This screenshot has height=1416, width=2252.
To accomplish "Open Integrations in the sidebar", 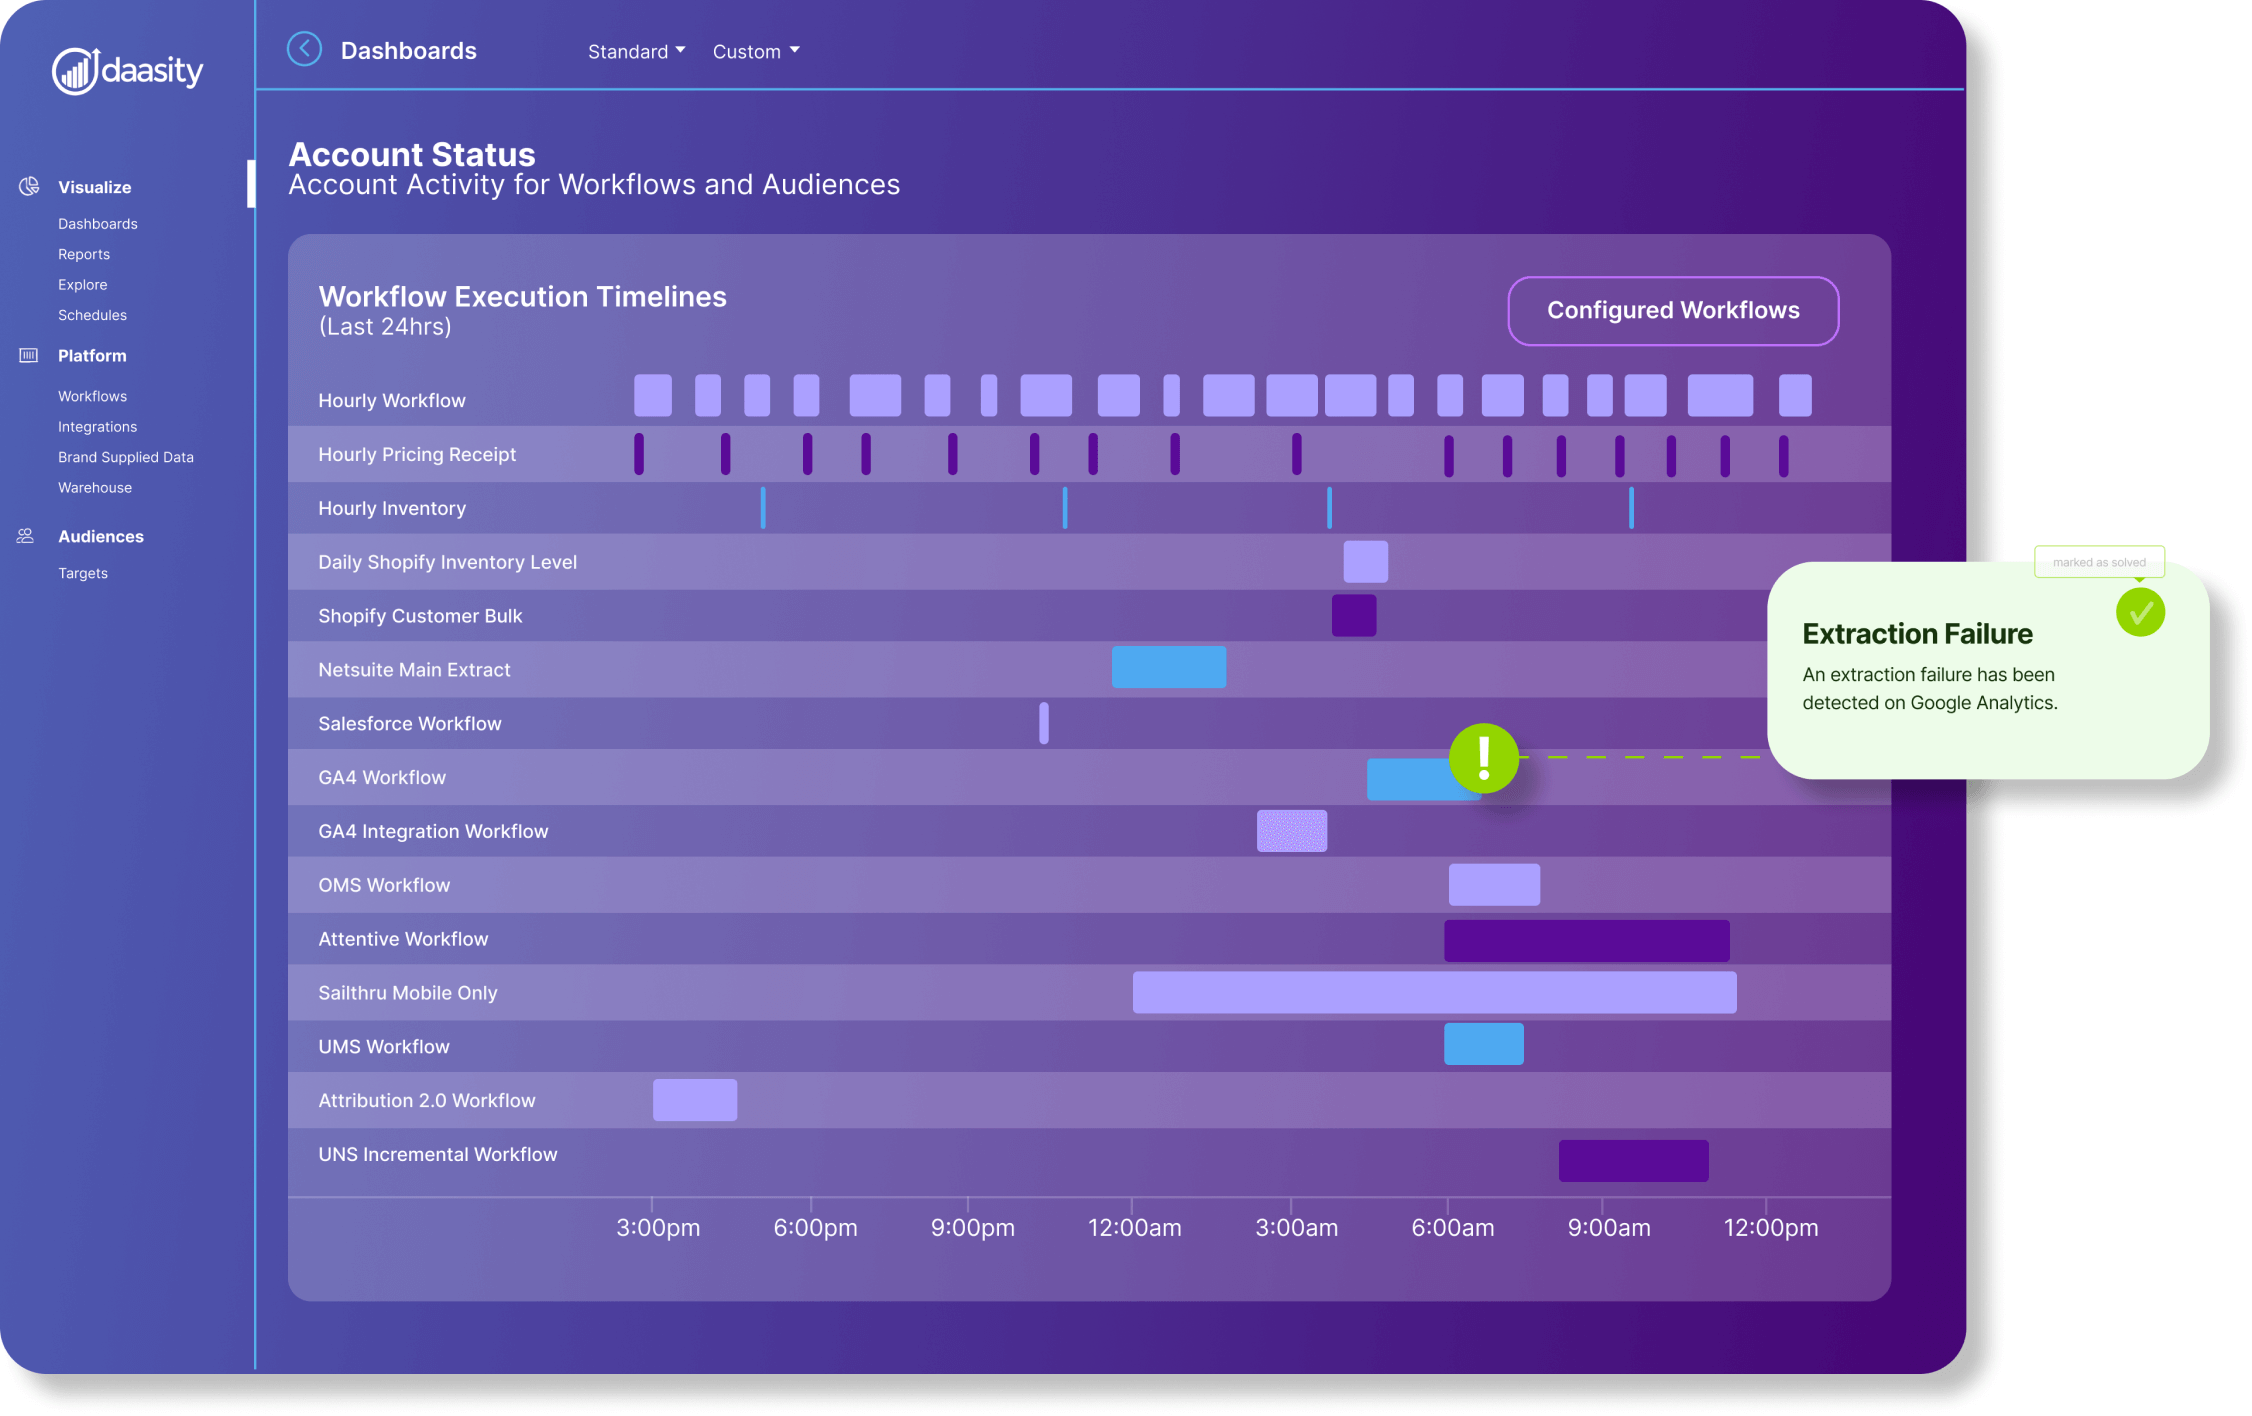I will tap(97, 427).
